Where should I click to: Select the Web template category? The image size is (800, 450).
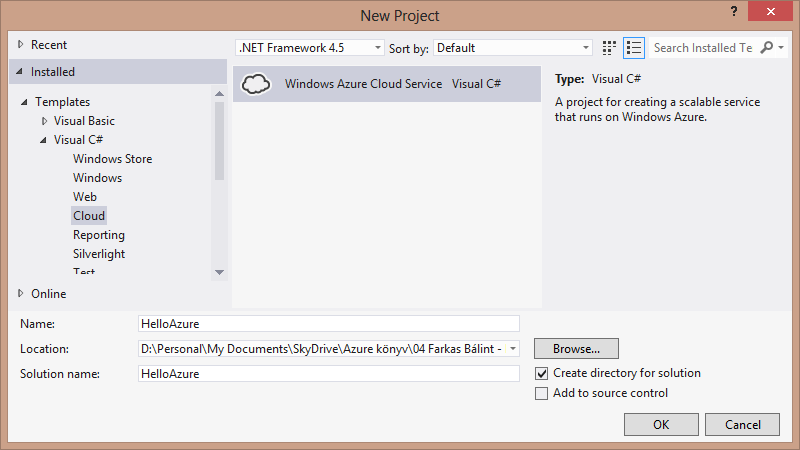(85, 196)
